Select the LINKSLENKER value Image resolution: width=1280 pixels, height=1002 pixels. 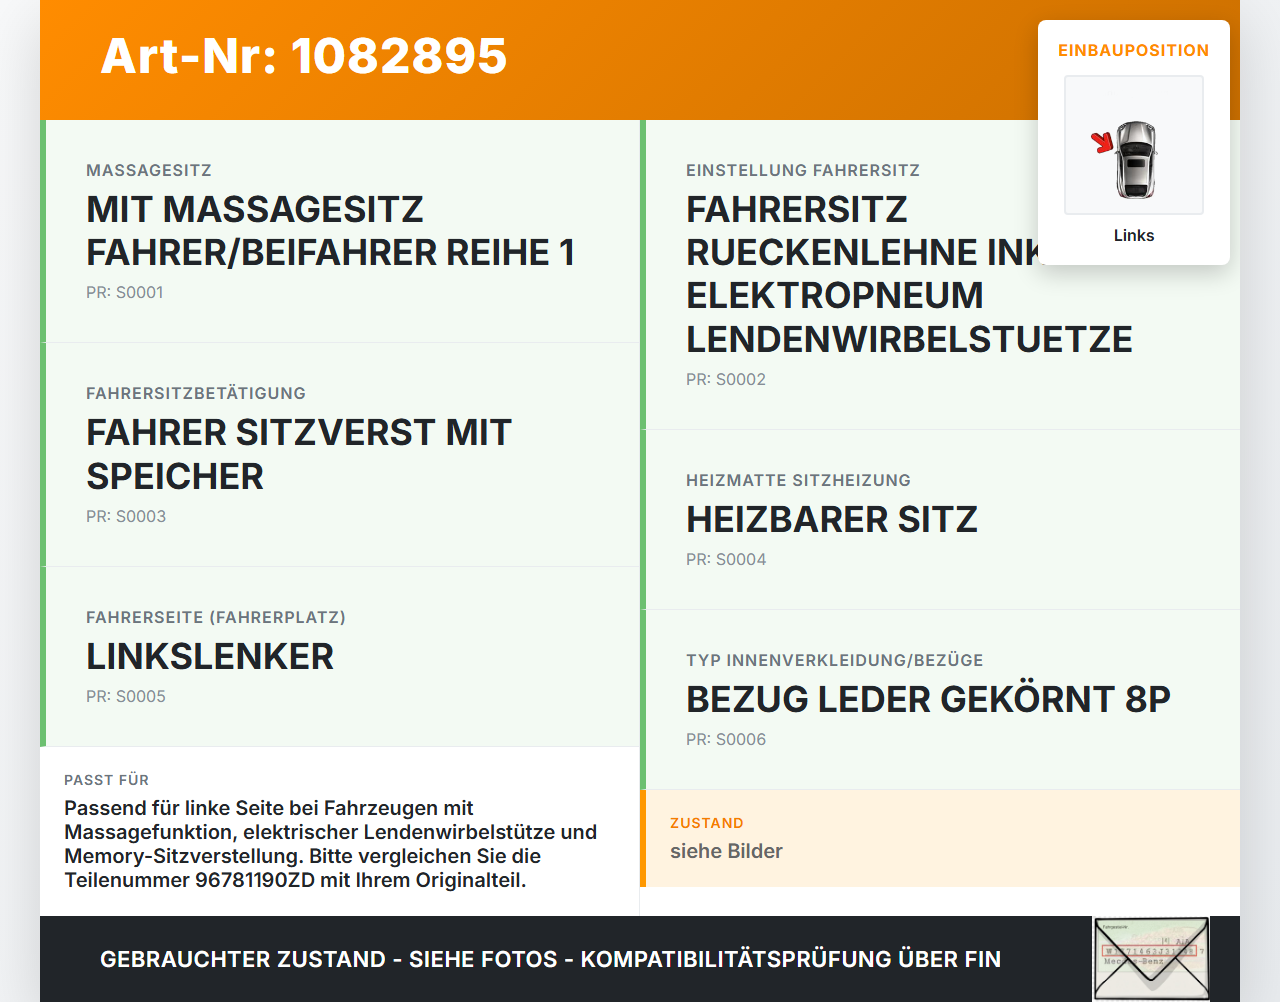(x=210, y=657)
